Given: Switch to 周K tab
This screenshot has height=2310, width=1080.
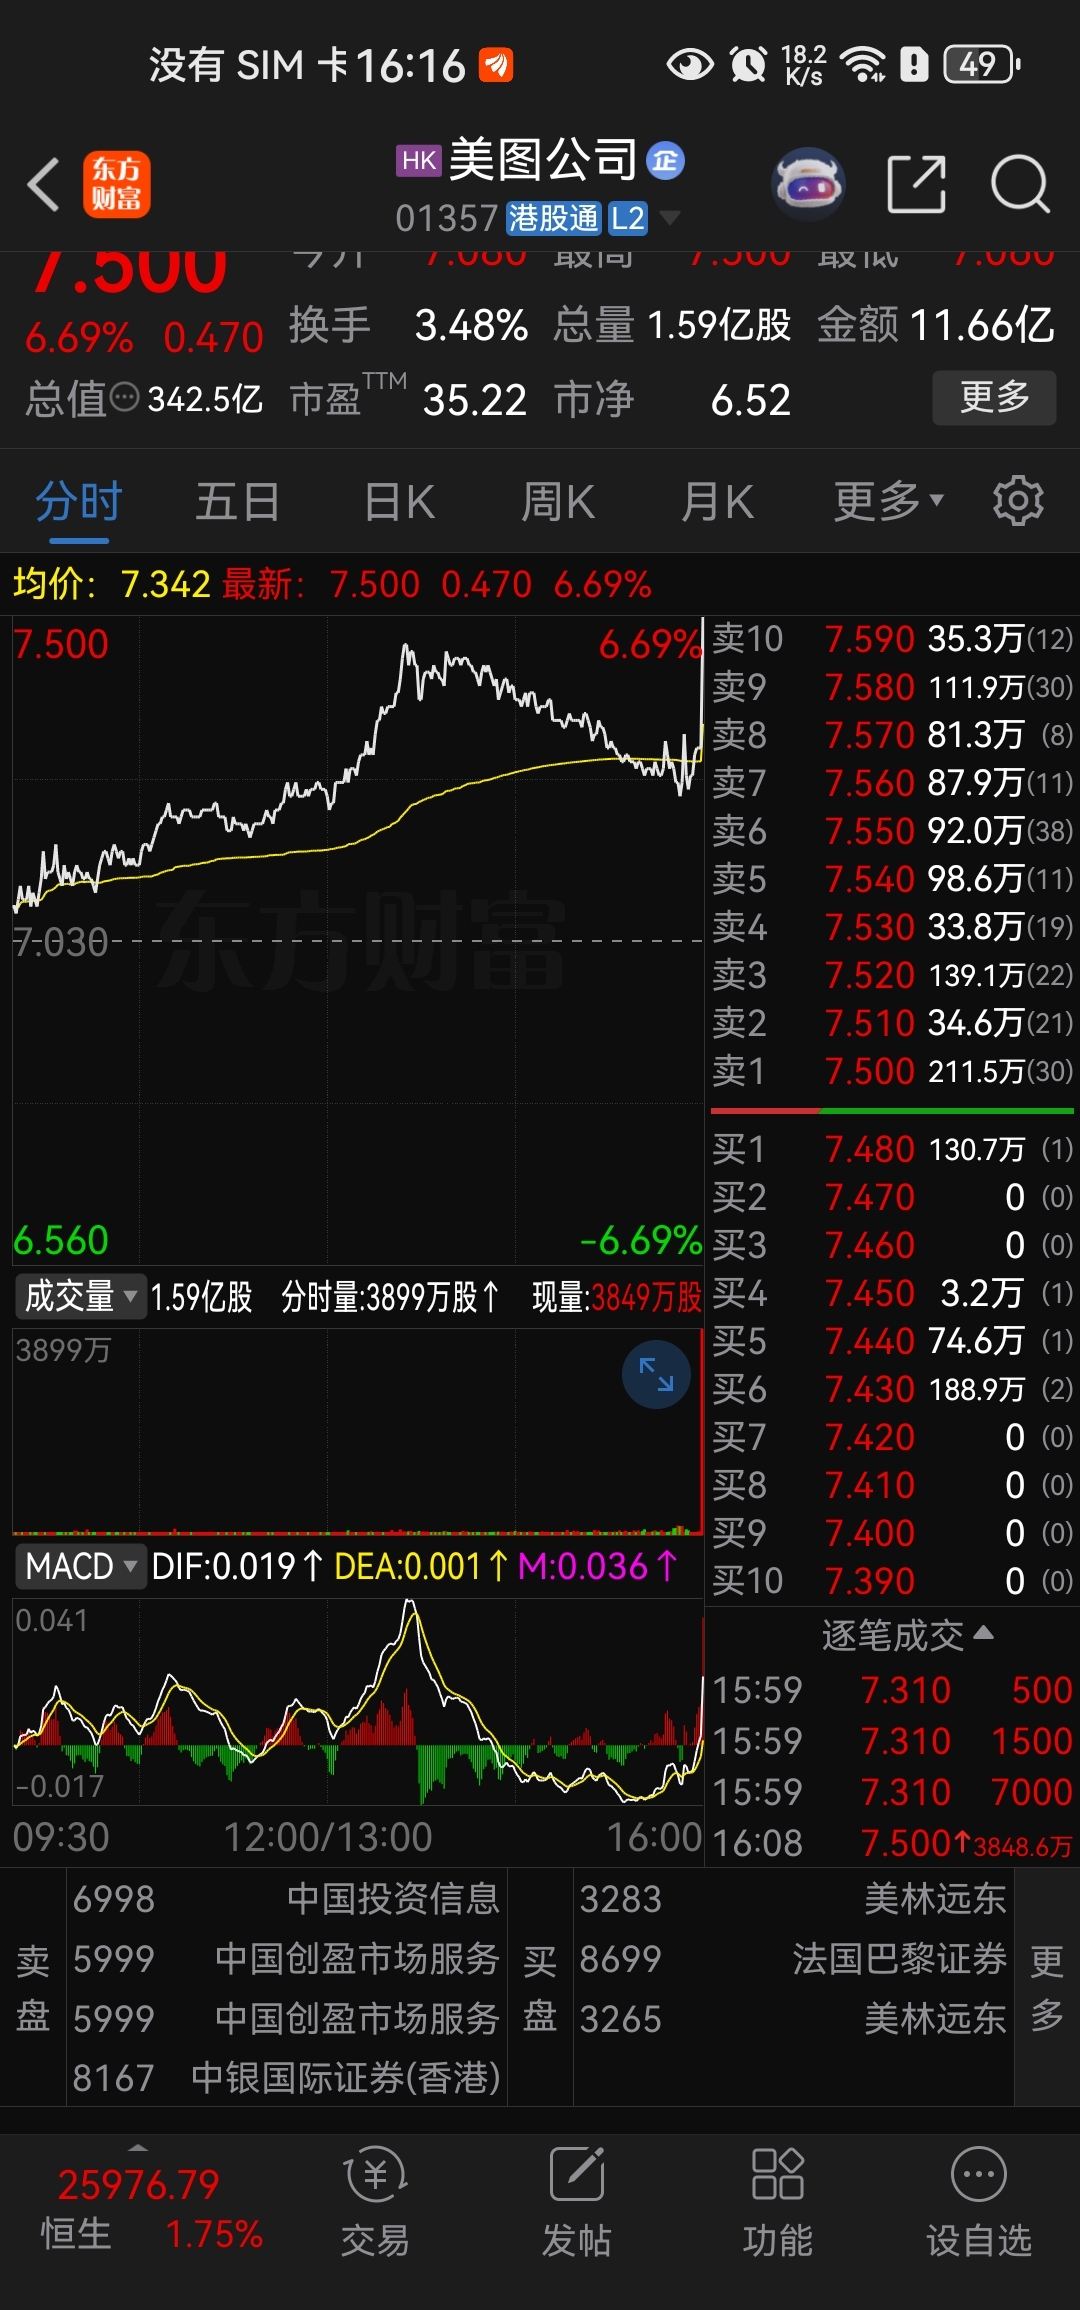Looking at the screenshot, I should [x=558, y=501].
